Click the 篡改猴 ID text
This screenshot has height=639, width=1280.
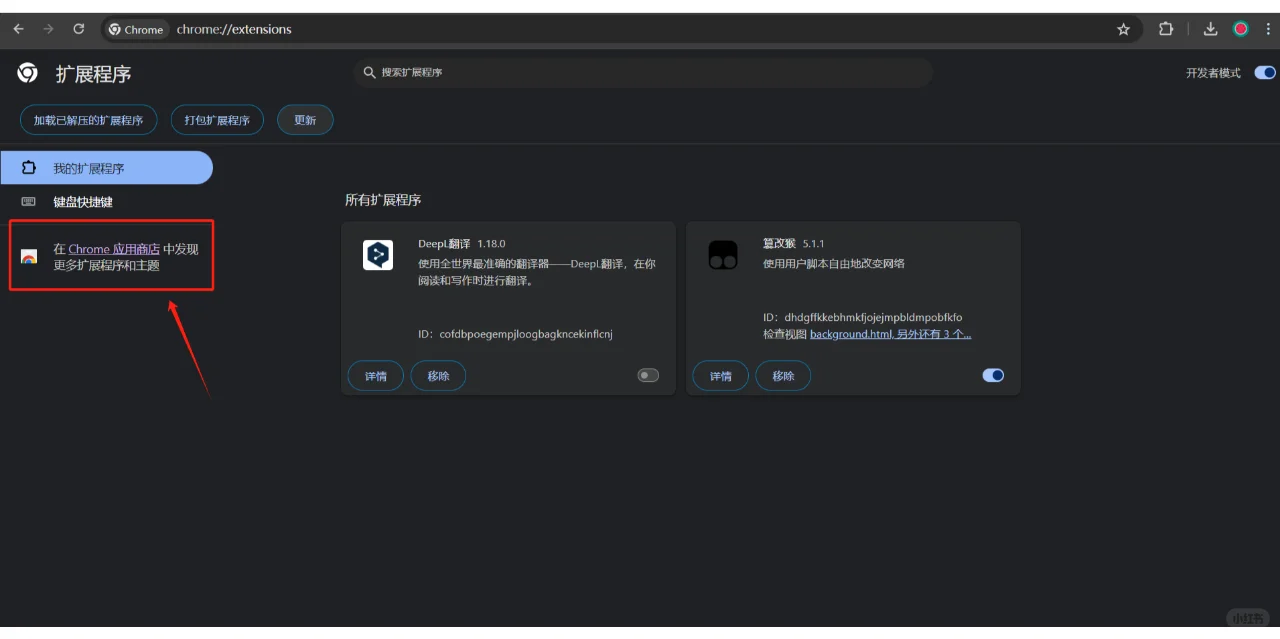pyautogui.click(x=863, y=318)
